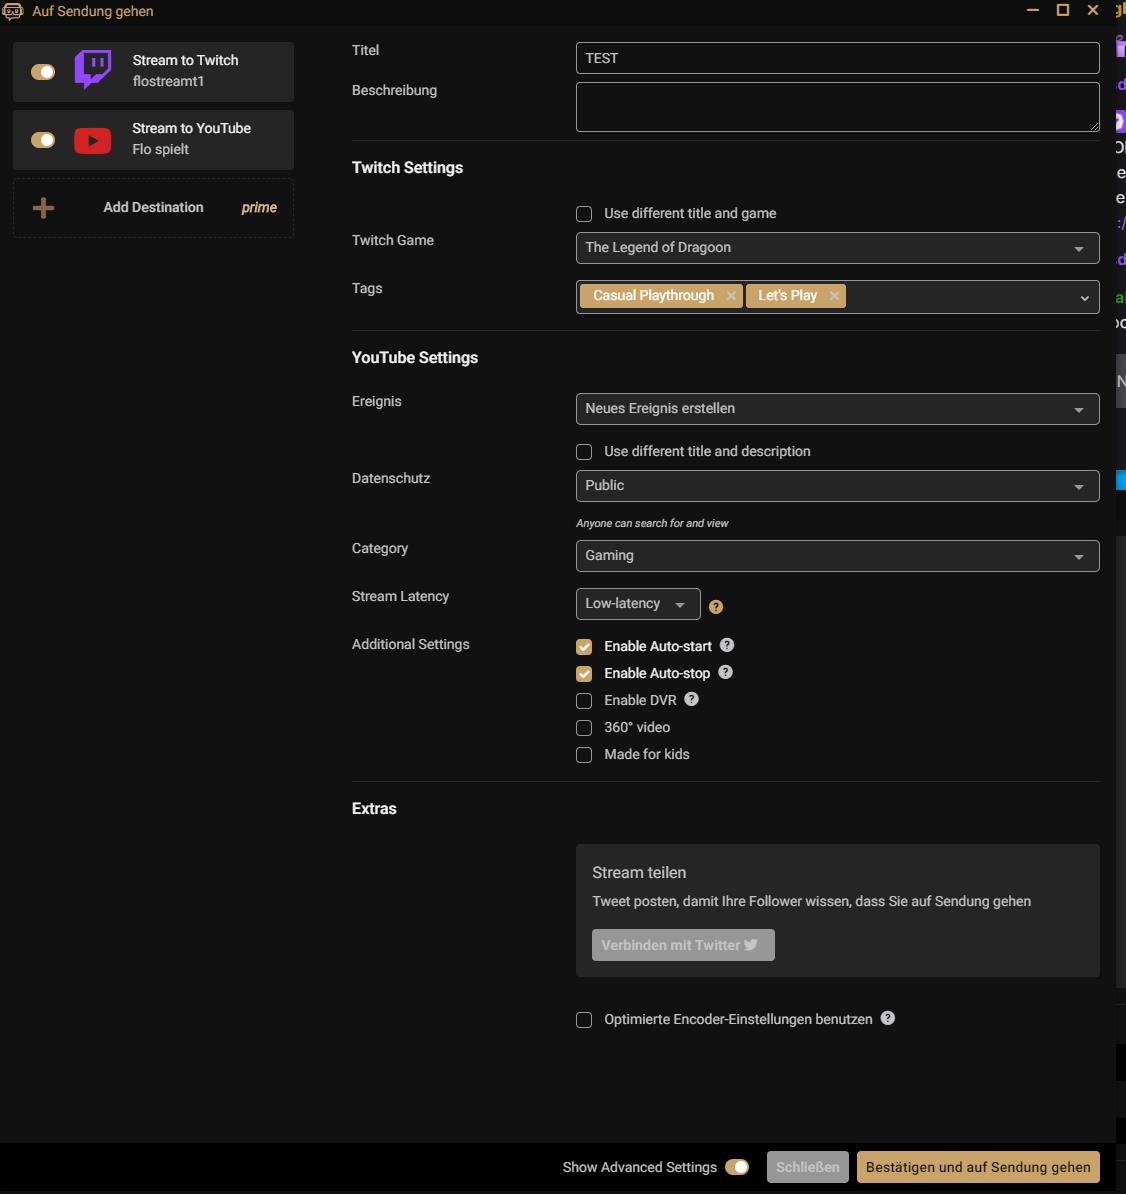Image resolution: width=1126 pixels, height=1194 pixels.
Task: Expand the Datenschutz Public dropdown
Action: point(837,486)
